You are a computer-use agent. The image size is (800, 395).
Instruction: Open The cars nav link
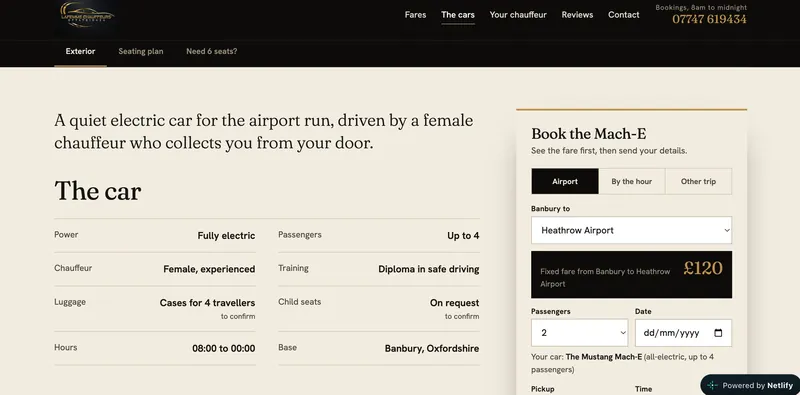click(458, 15)
